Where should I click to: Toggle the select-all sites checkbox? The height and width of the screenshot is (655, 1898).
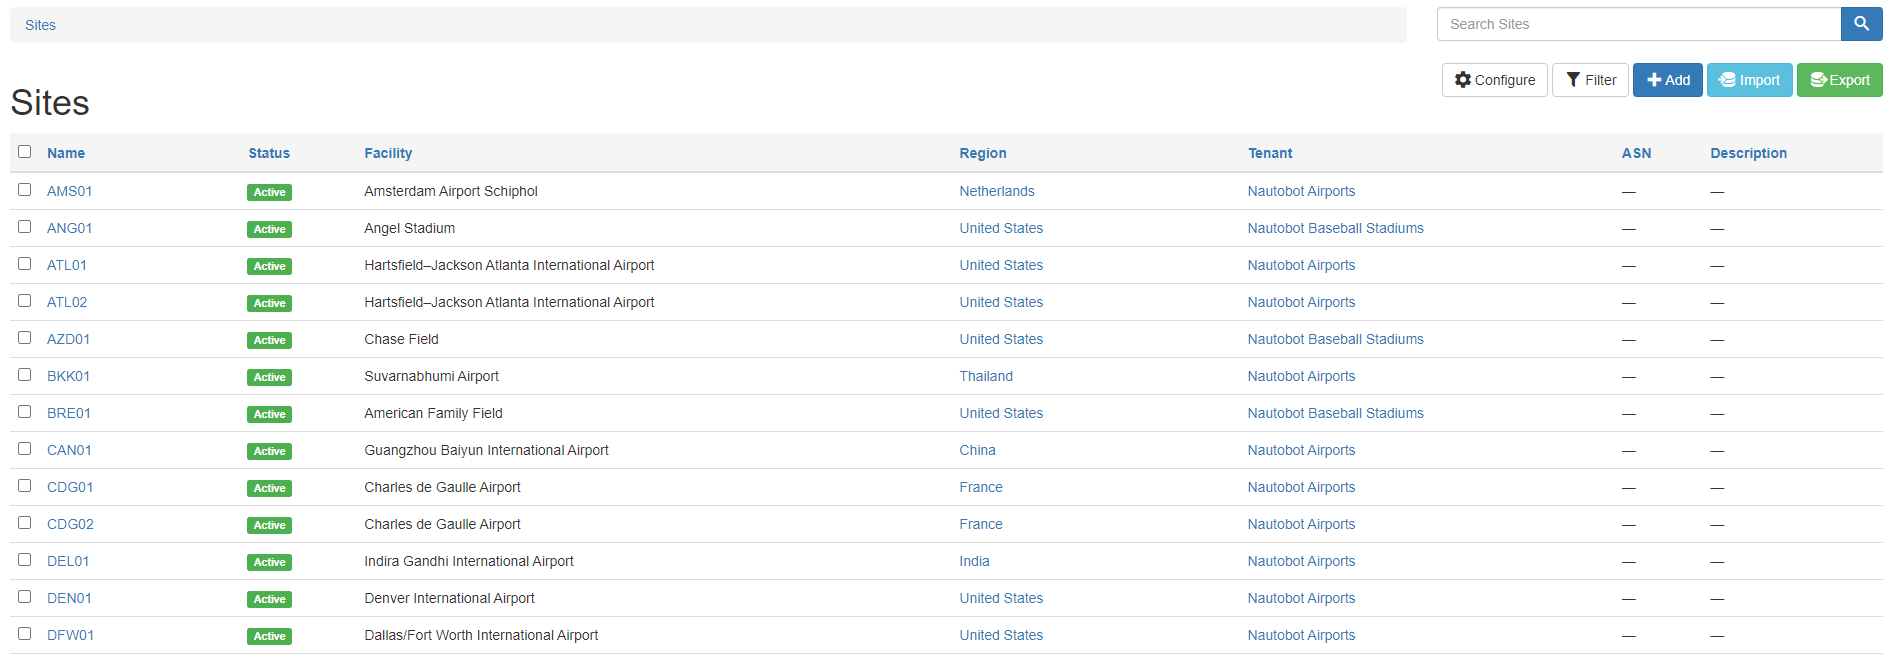[x=25, y=152]
